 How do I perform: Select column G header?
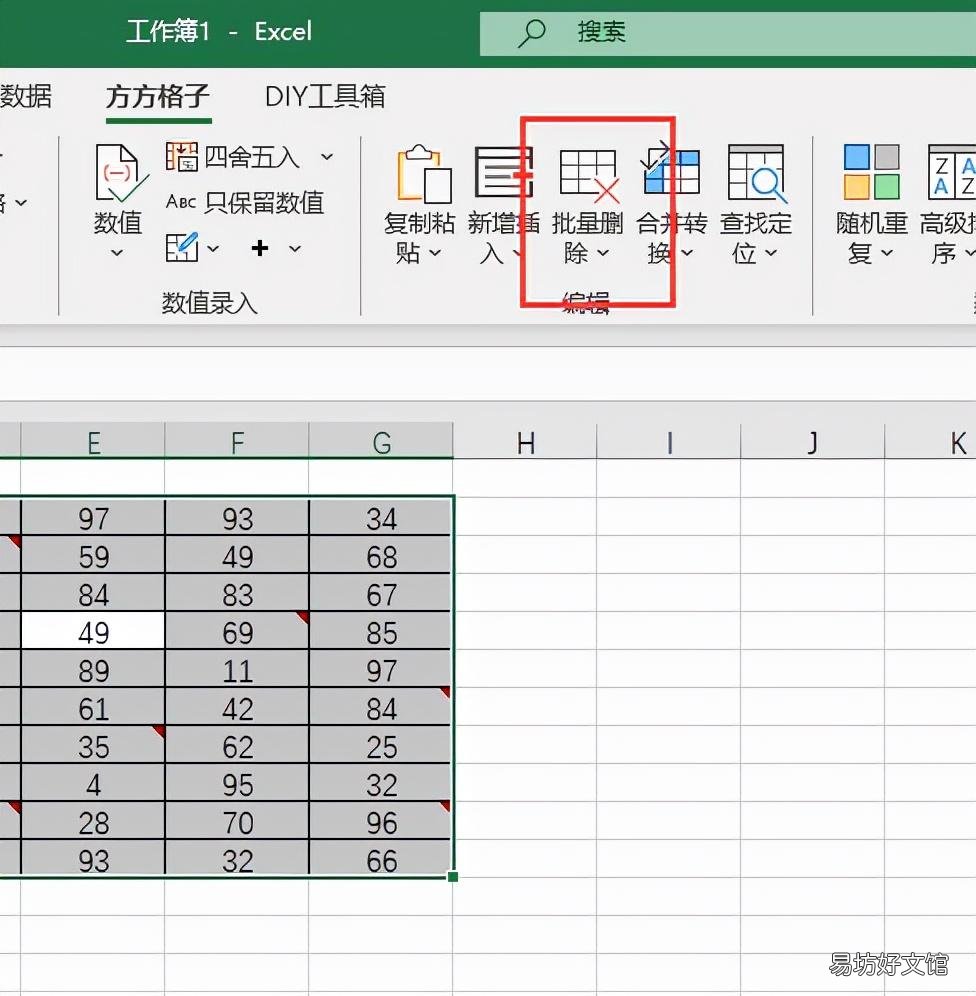point(381,441)
